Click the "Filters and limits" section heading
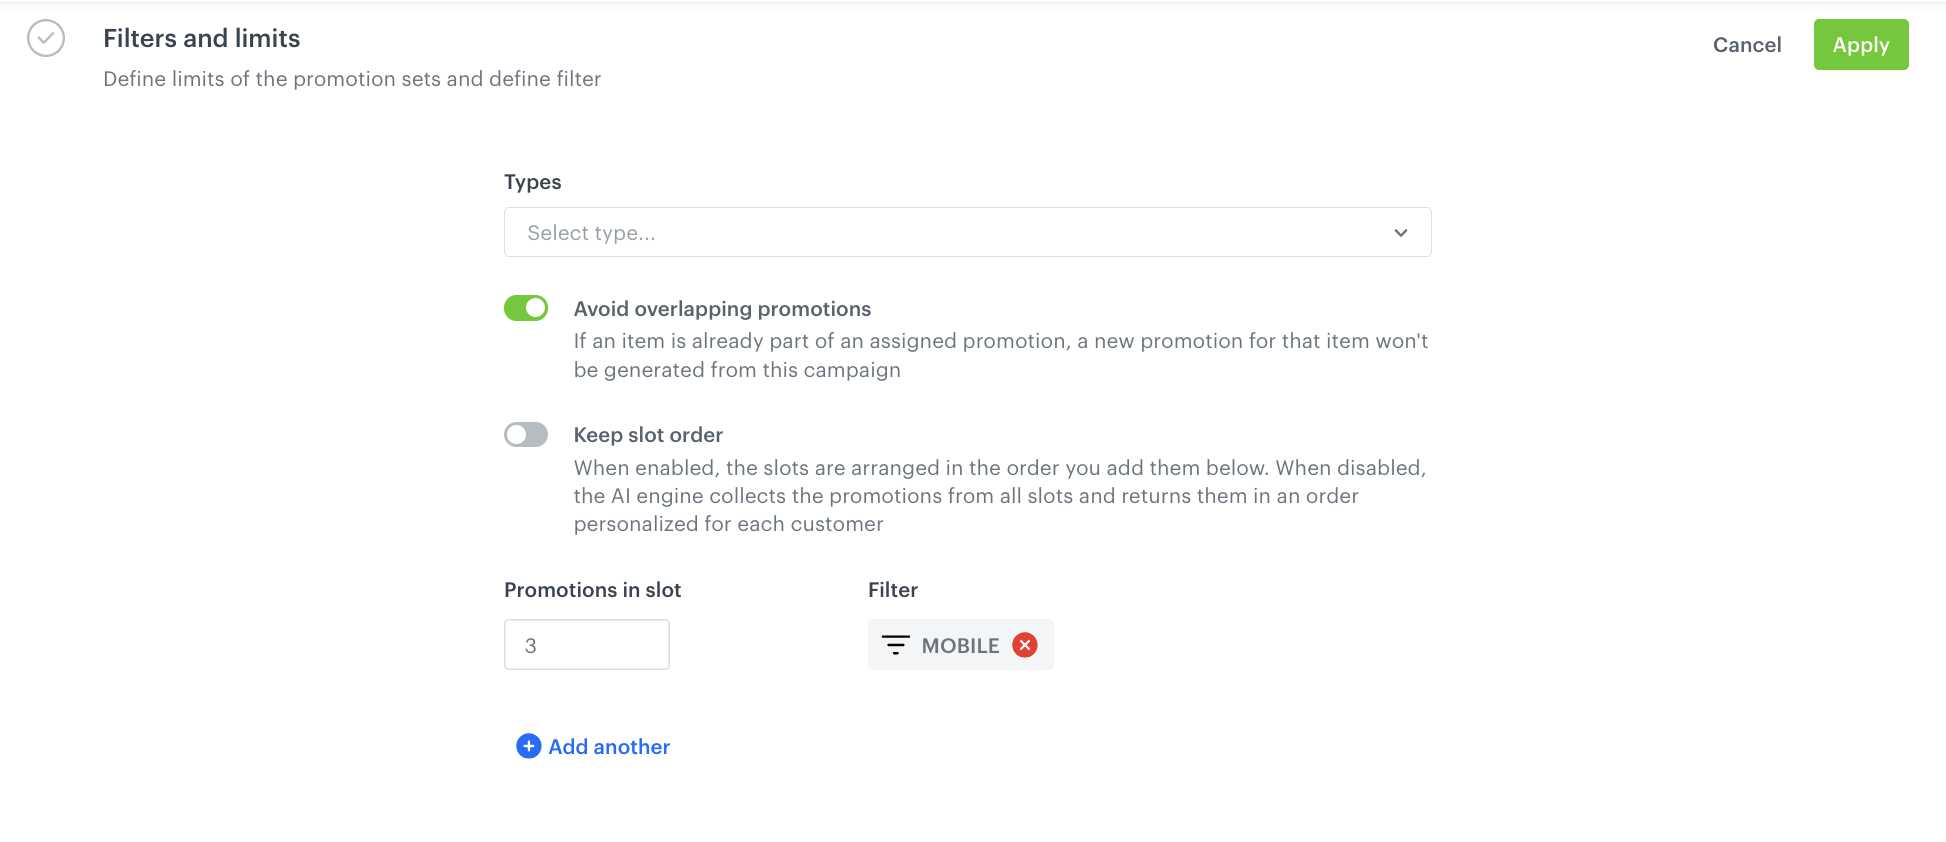 [201, 38]
